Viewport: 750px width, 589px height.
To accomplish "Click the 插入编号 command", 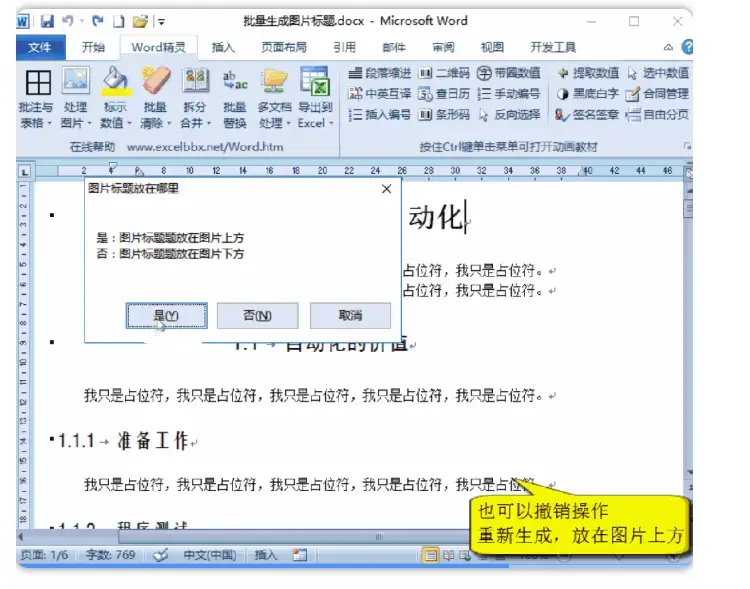I will click(380, 114).
